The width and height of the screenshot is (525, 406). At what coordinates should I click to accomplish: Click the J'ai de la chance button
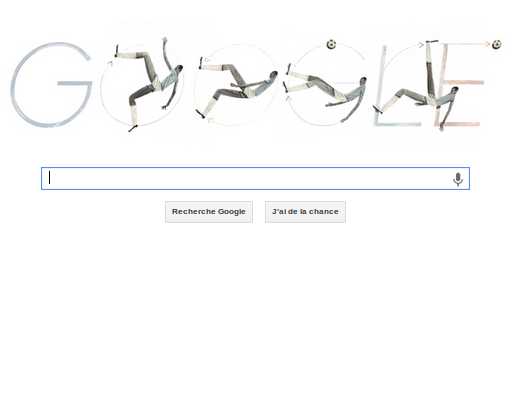[x=305, y=212]
